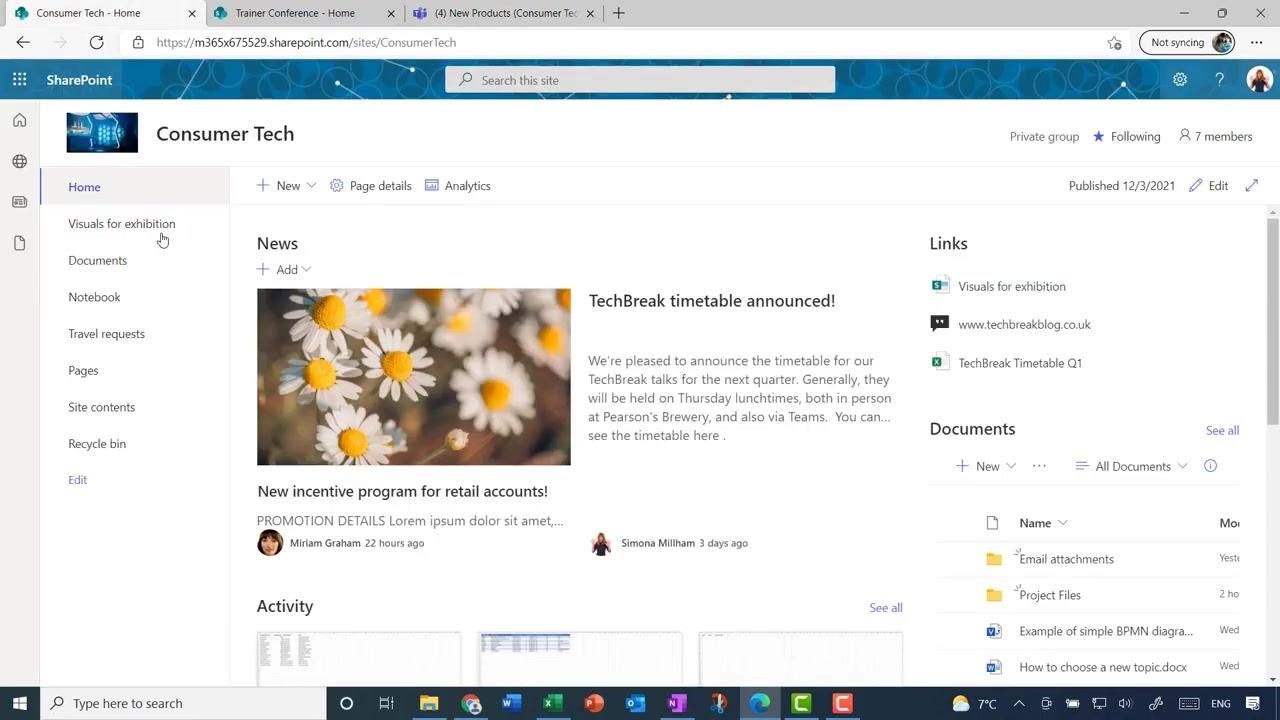Viewport: 1280px width, 720px height.
Task: Open Documents in the left navigation
Action: pyautogui.click(x=97, y=260)
